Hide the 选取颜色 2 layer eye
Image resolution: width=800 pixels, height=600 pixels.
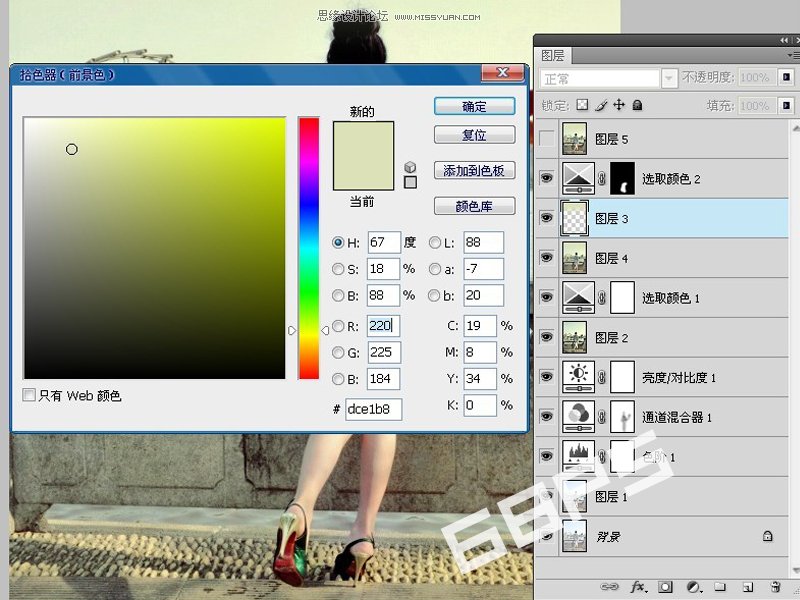(546, 178)
